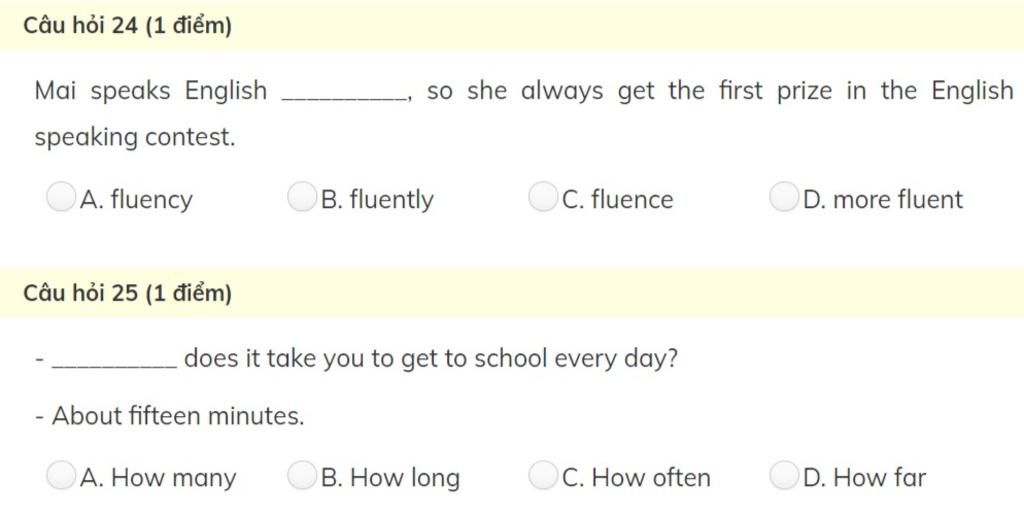1024x515 pixels.
Task: Click the 'speaking contest.' text line
Action: click(x=135, y=138)
